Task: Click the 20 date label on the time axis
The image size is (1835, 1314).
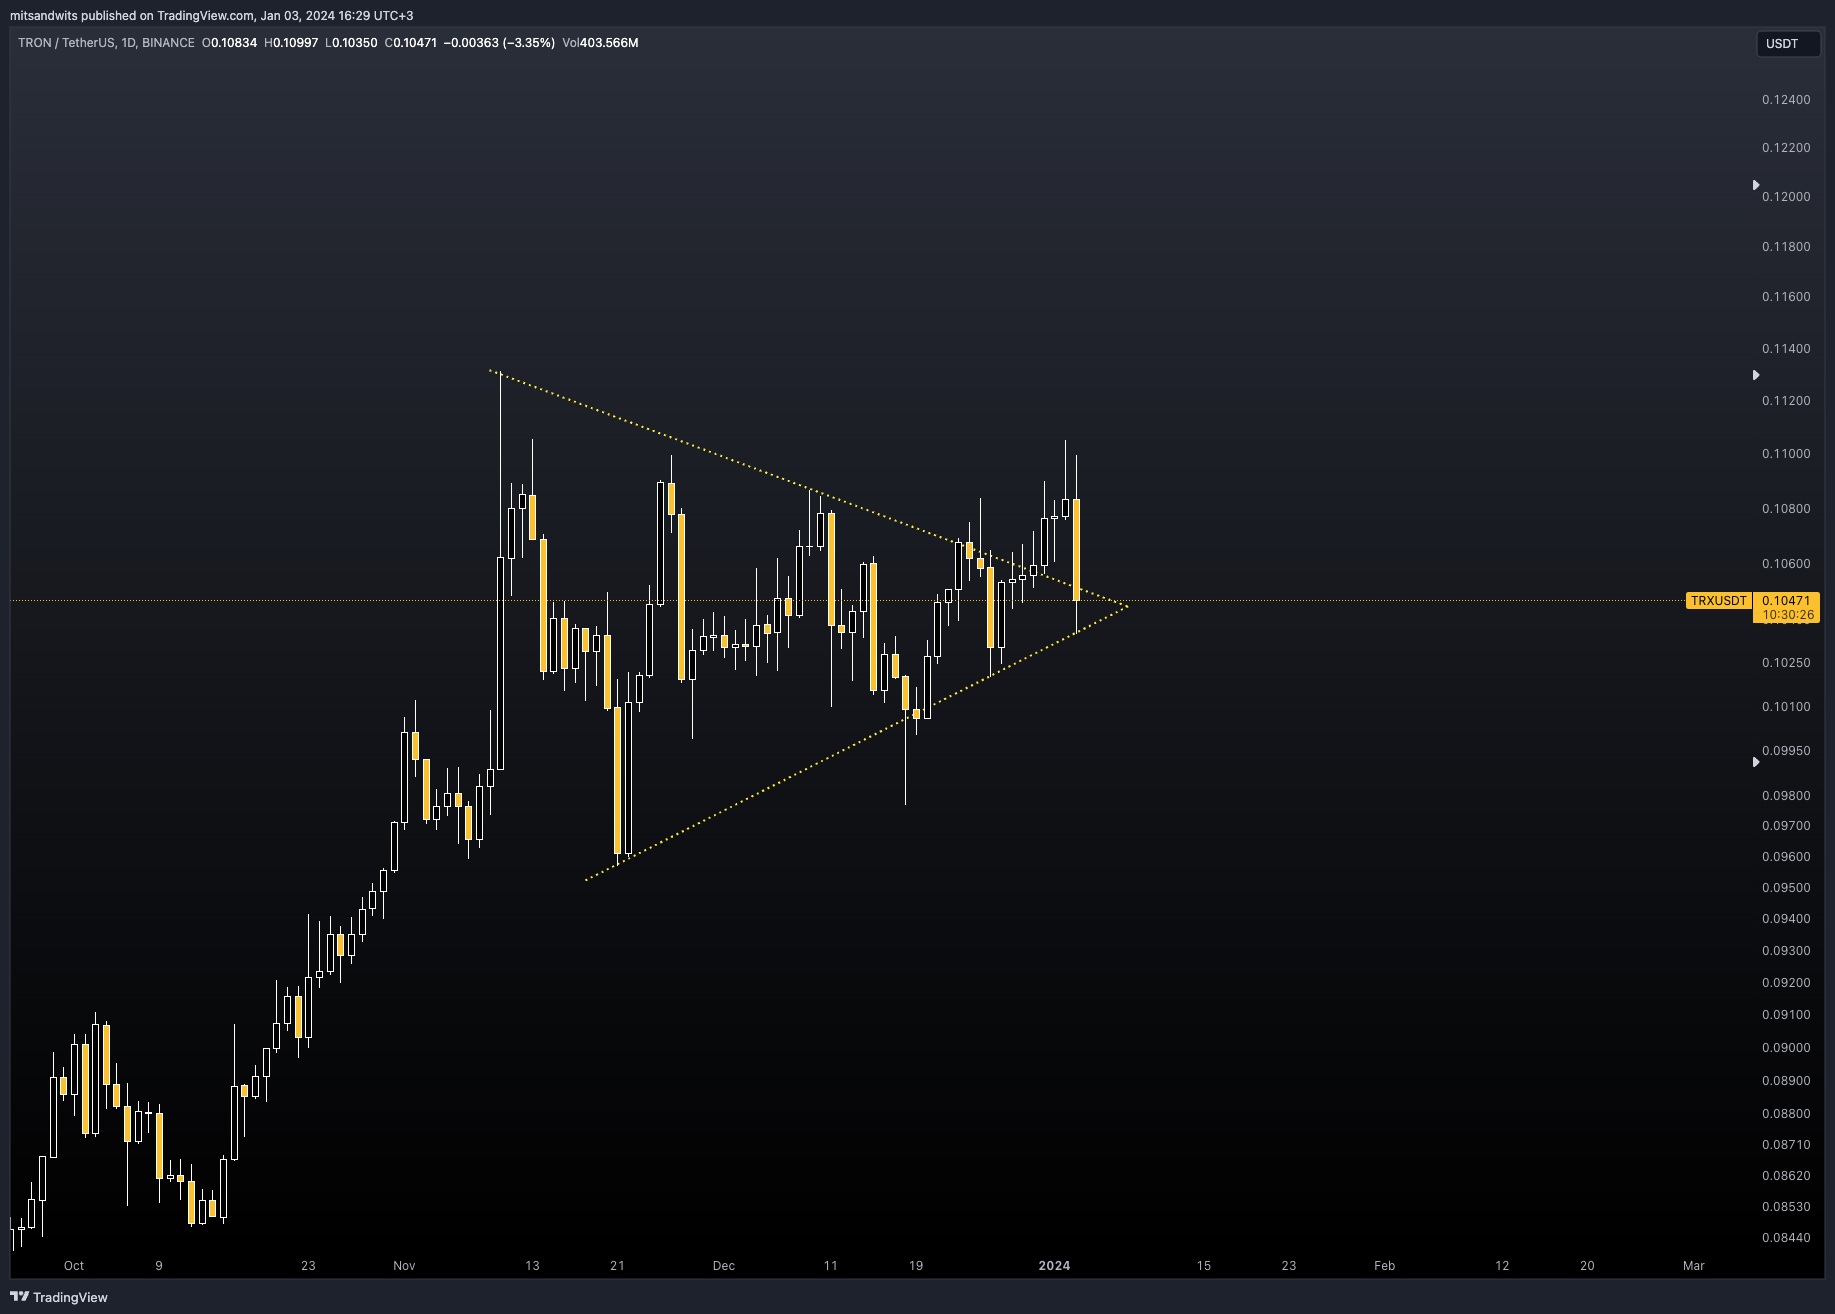Action: tap(1587, 1266)
